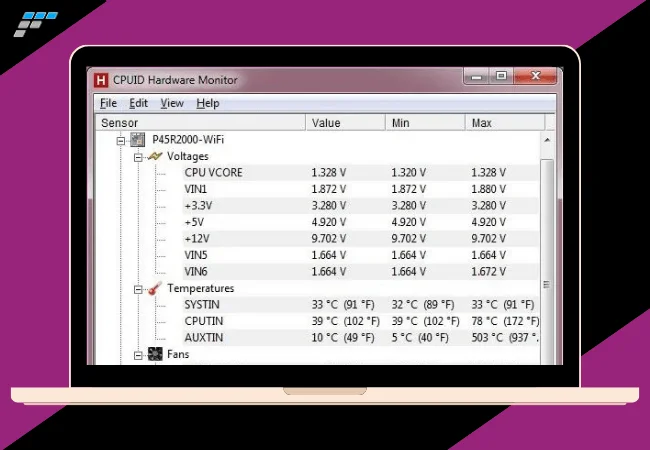
Task: Select the Fans tree label
Action: point(178,354)
